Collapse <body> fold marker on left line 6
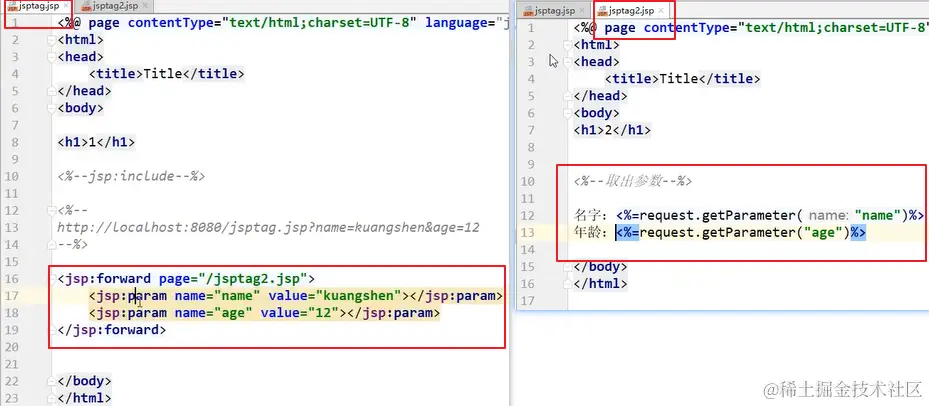This screenshot has width=929, height=406. tap(52, 108)
